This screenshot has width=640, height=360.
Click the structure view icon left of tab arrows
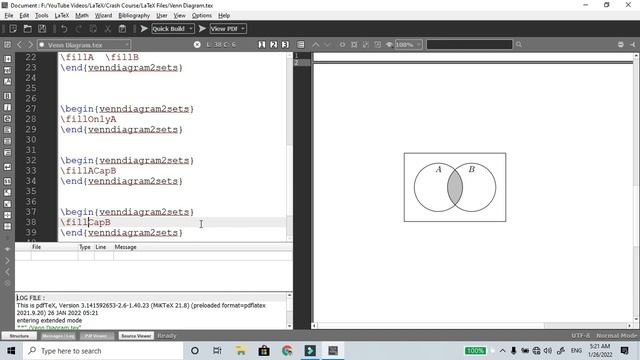7,44
